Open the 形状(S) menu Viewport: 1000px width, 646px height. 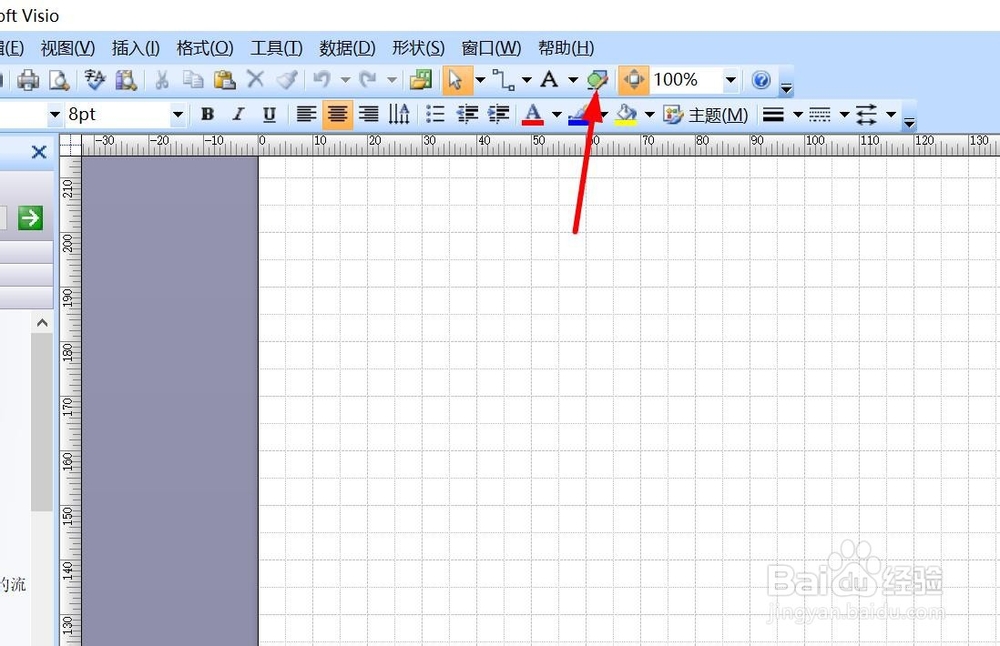[418, 47]
